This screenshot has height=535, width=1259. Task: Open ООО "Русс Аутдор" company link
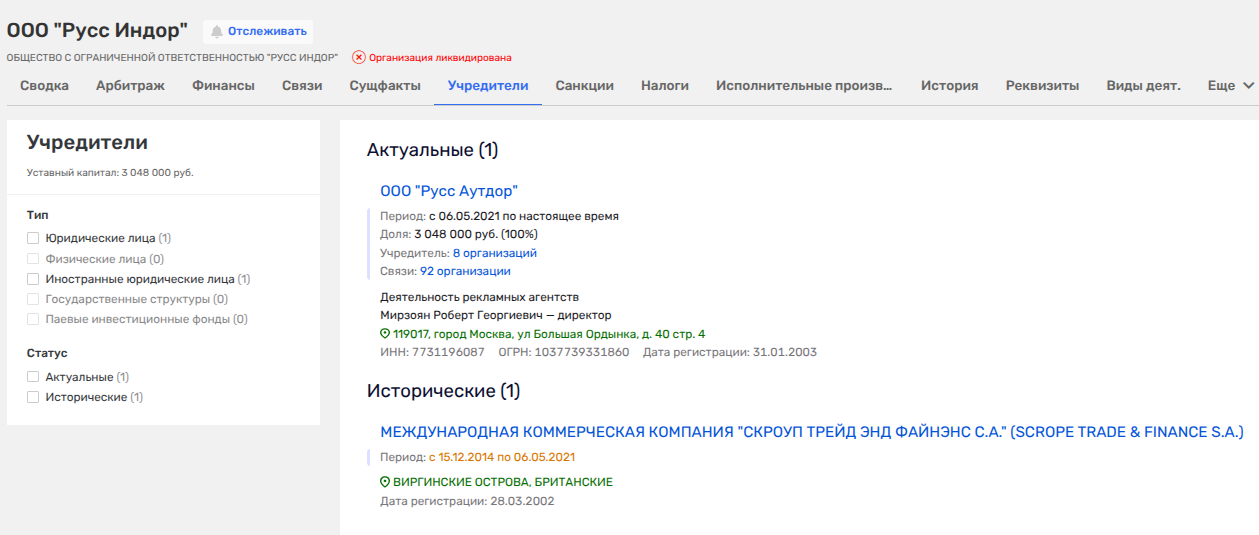(x=449, y=191)
